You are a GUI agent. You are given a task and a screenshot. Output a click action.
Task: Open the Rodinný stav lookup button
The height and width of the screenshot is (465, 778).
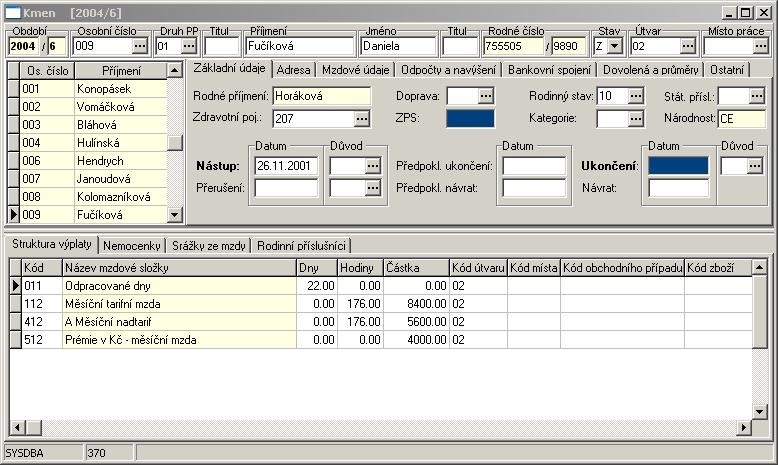[636, 95]
